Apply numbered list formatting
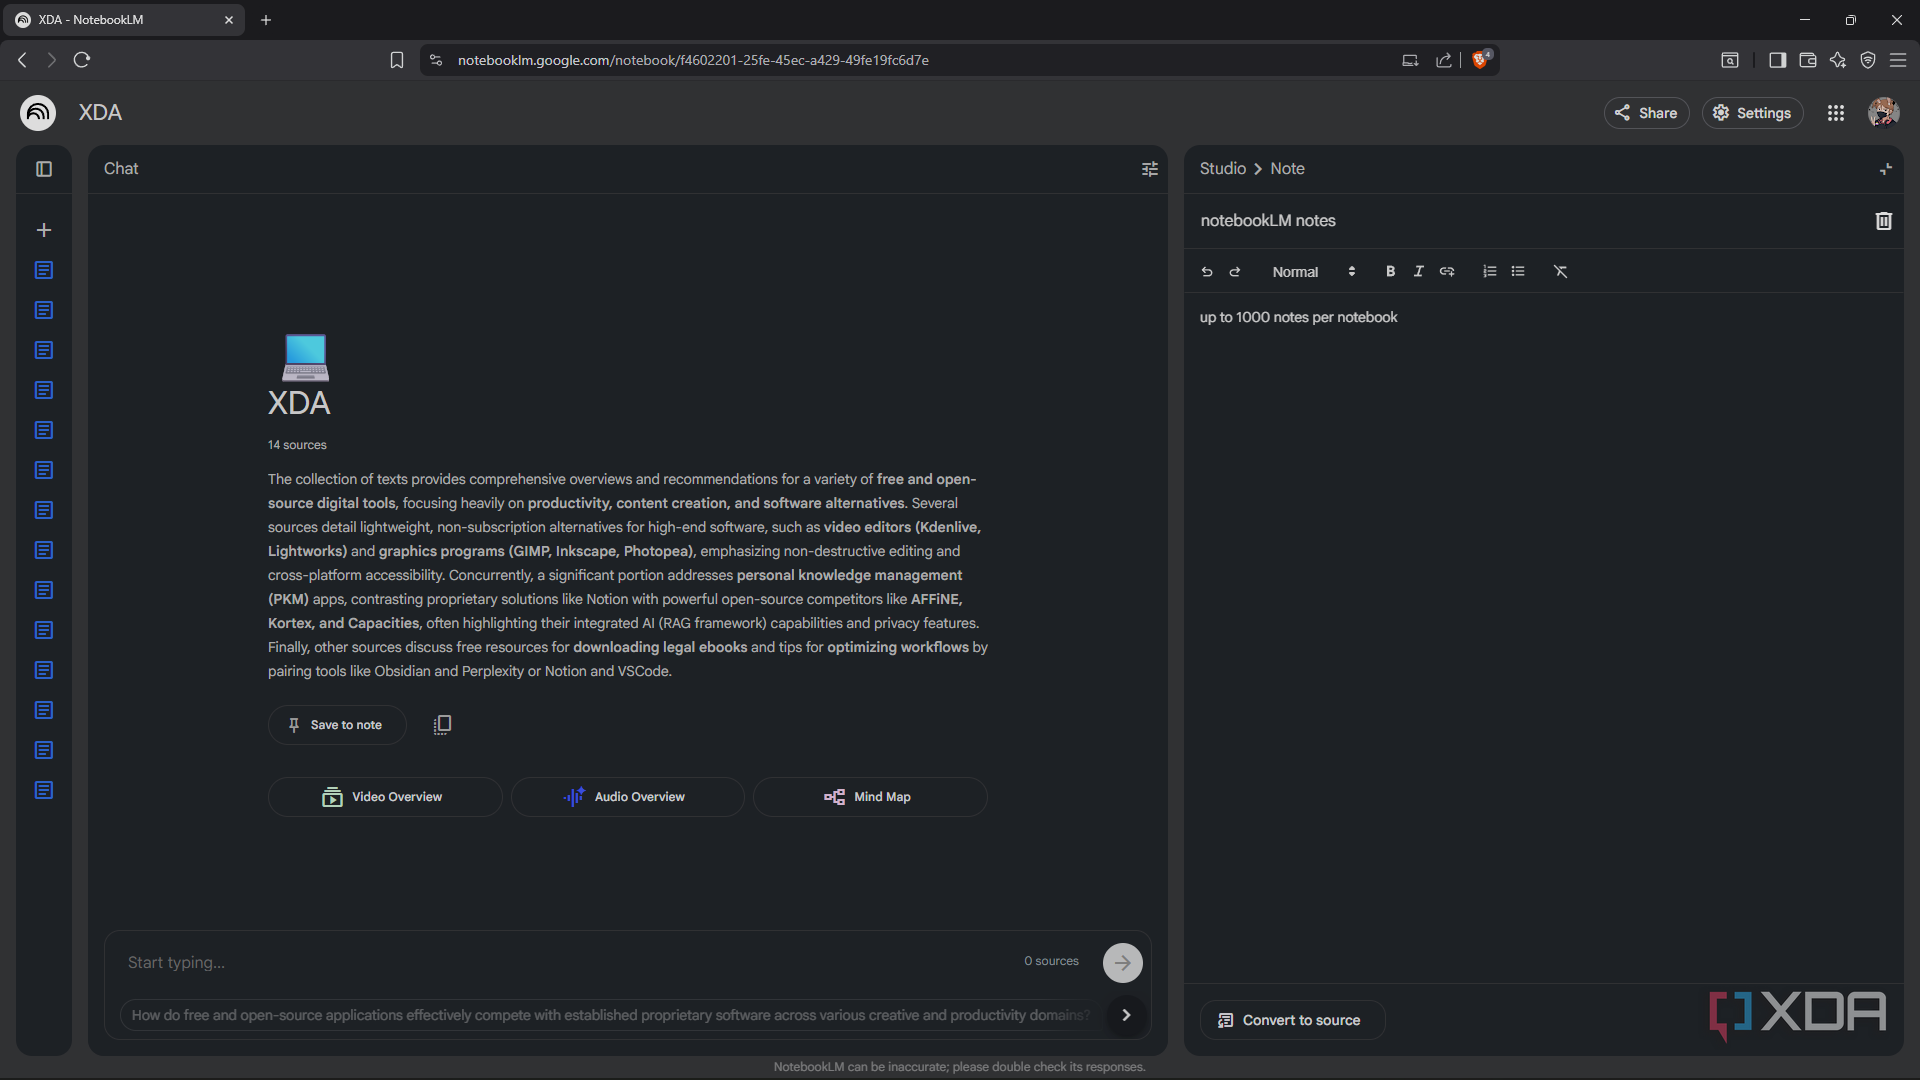1920x1080 pixels. pos(1490,272)
